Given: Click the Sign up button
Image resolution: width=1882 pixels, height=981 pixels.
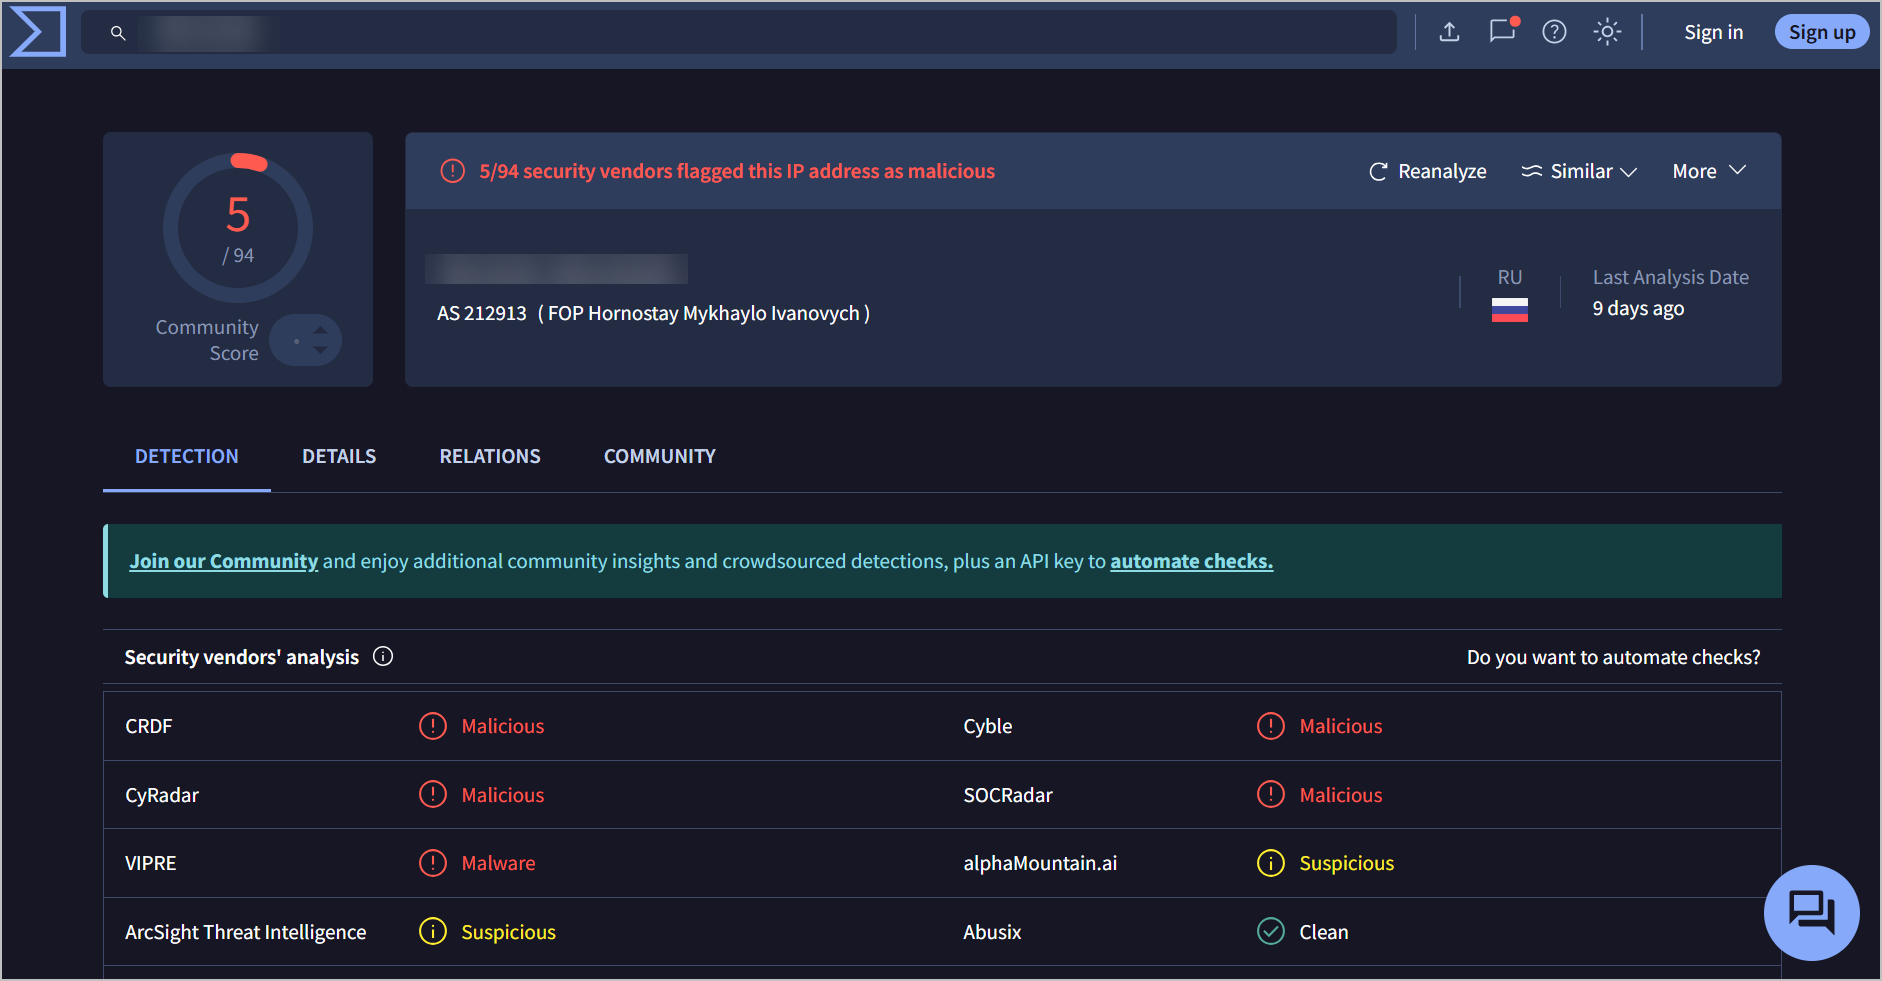Looking at the screenshot, I should (1821, 32).
